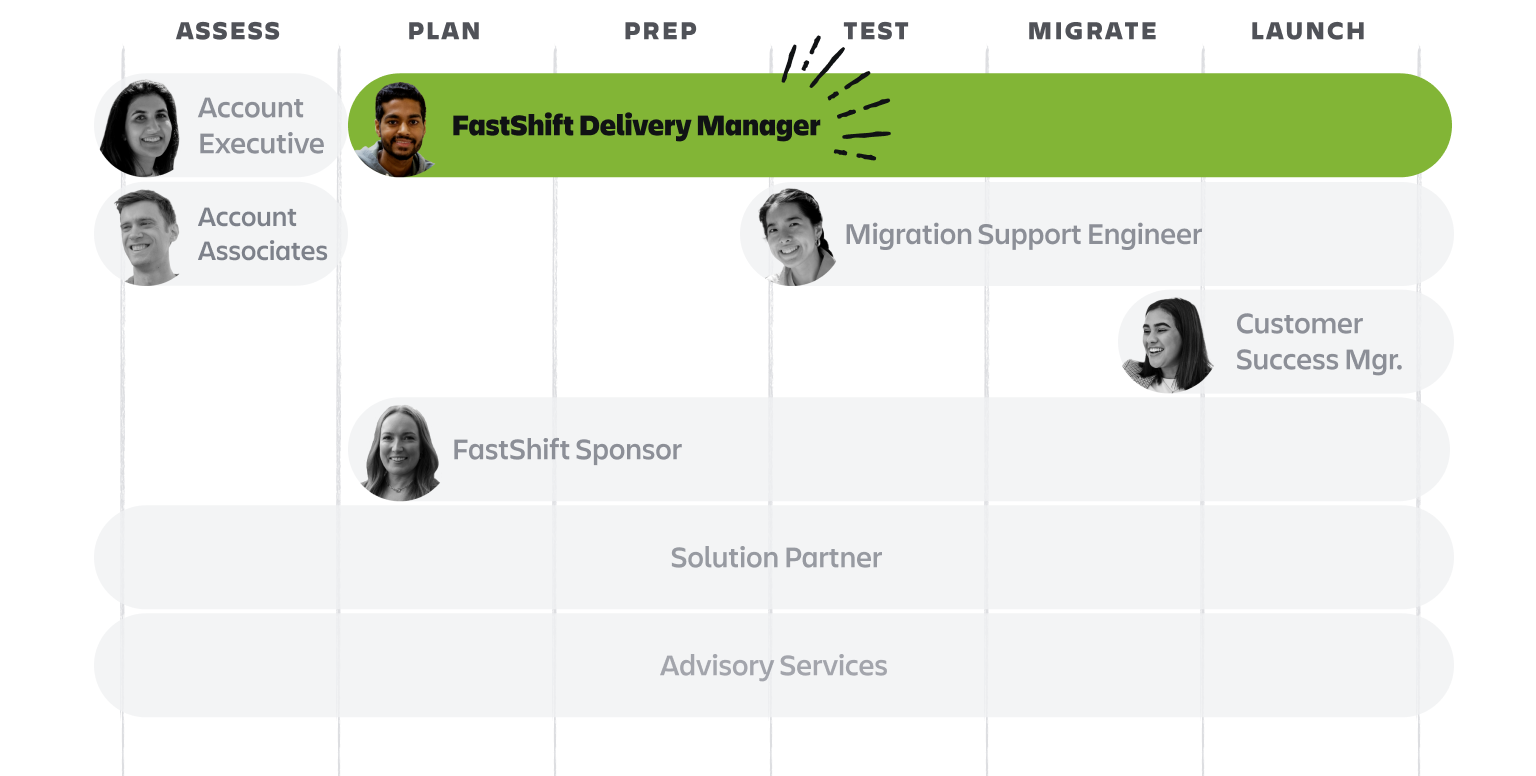Viewport: 1536px width, 776px height.
Task: Click the Migration Support Engineer label
Action: click(1023, 235)
